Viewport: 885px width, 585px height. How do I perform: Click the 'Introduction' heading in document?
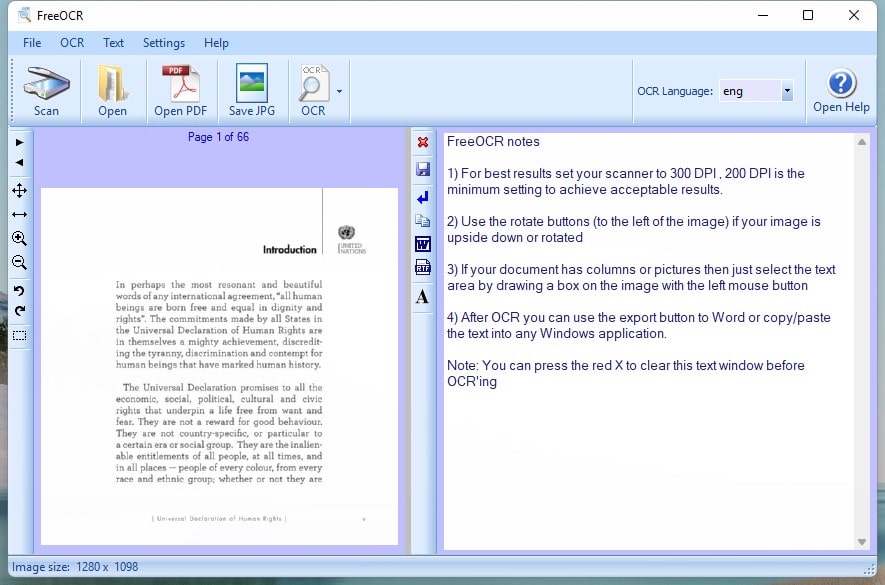point(290,250)
